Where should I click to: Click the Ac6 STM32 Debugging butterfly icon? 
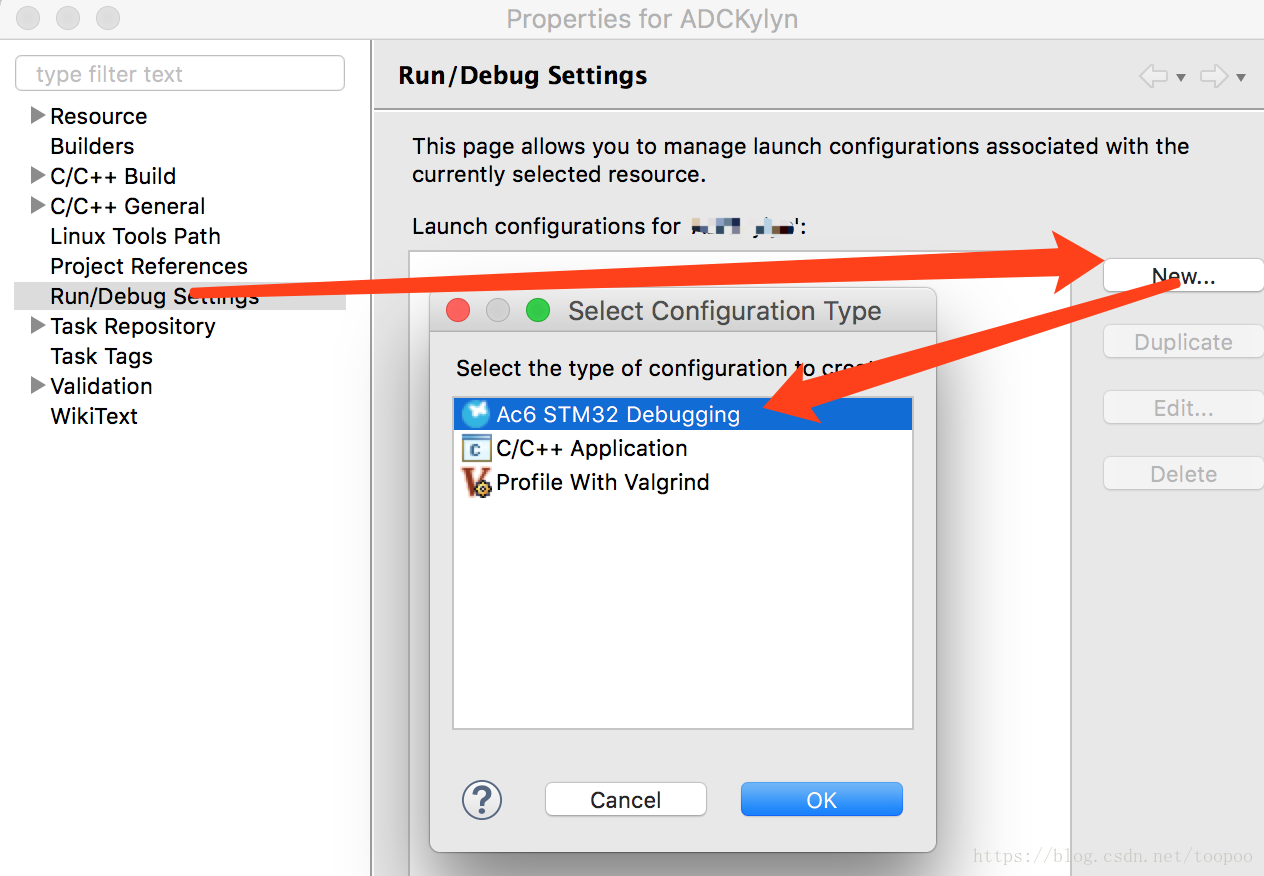pyautogui.click(x=476, y=414)
